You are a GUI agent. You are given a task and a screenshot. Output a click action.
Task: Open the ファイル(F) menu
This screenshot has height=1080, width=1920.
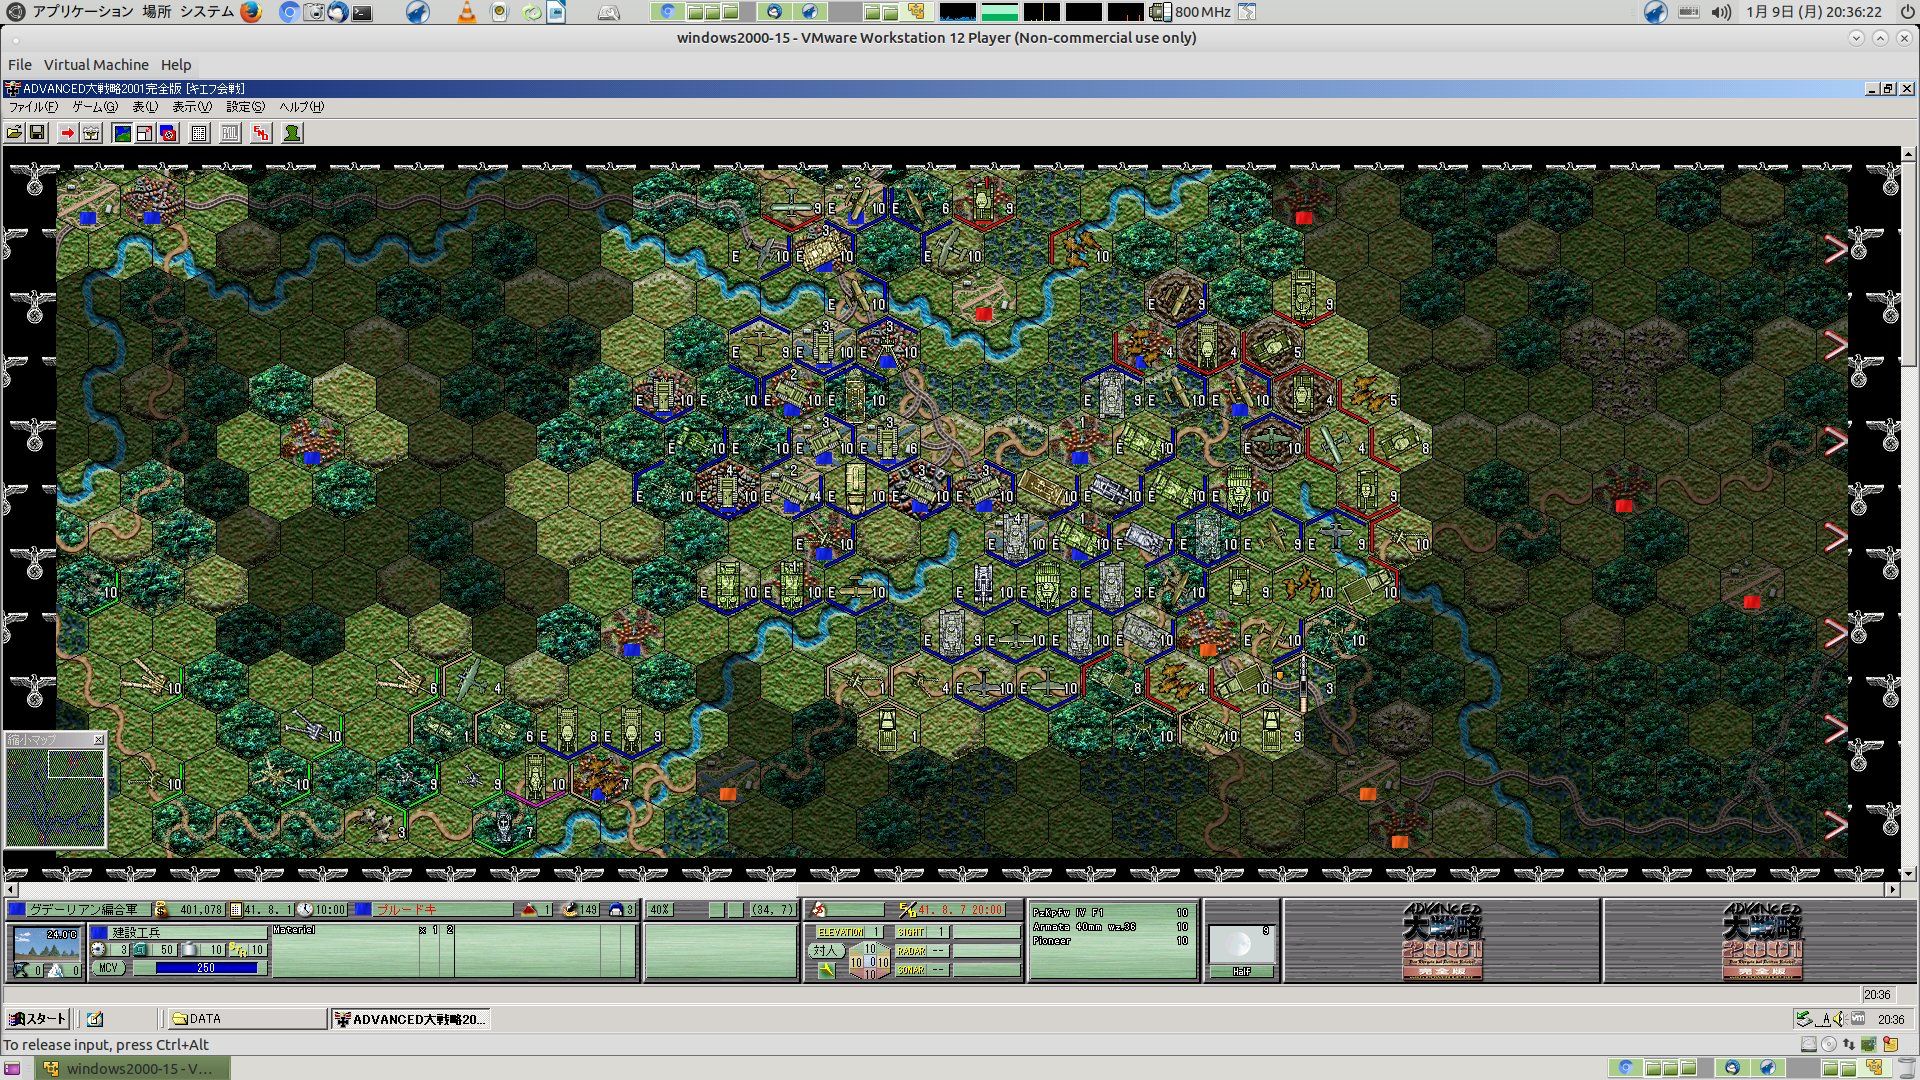click(x=34, y=107)
